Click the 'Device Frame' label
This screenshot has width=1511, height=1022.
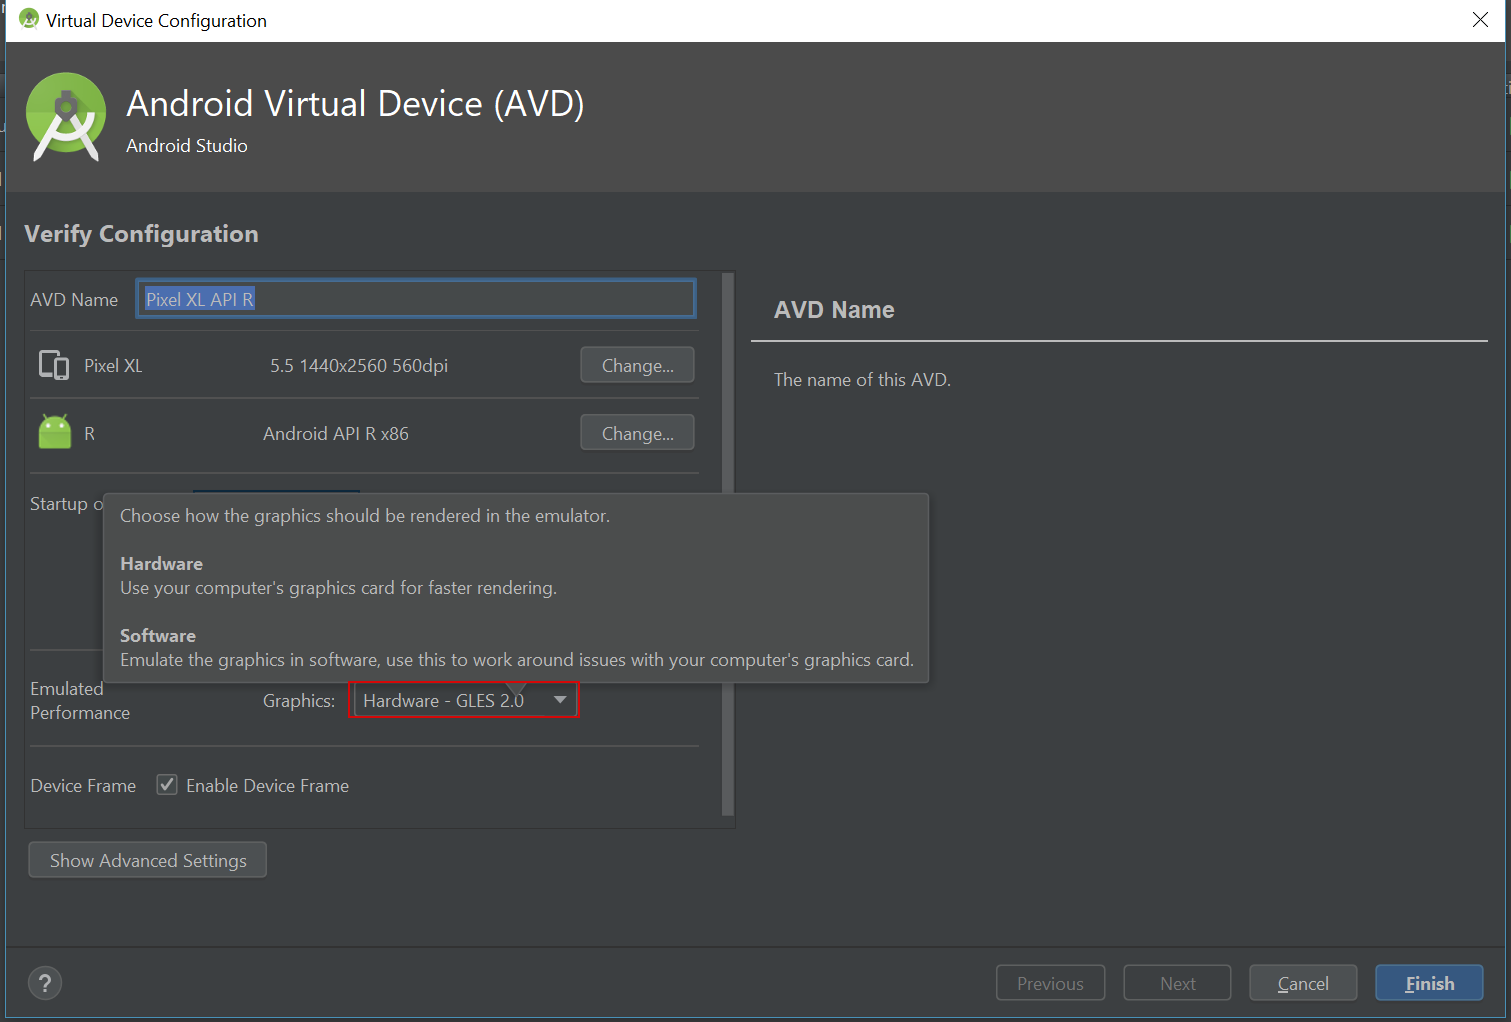pyautogui.click(x=83, y=785)
